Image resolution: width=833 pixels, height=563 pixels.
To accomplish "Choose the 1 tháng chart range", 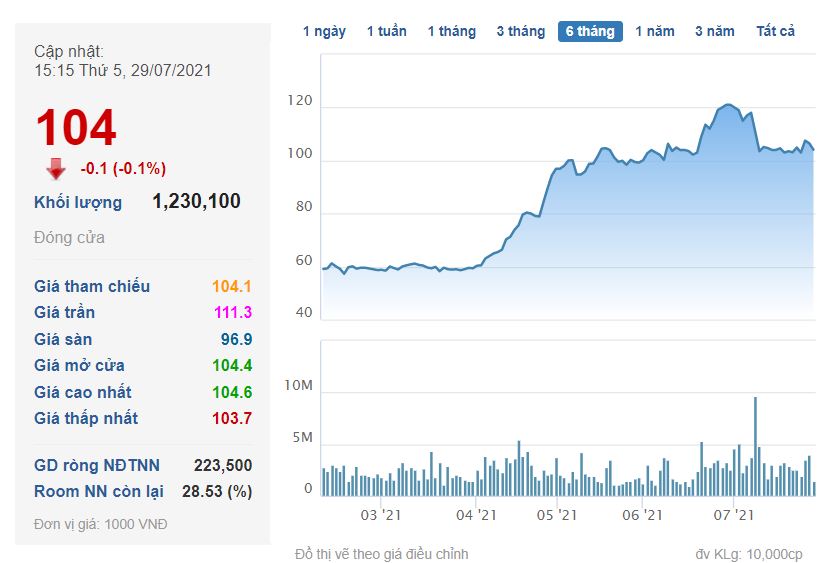I will click(x=451, y=31).
